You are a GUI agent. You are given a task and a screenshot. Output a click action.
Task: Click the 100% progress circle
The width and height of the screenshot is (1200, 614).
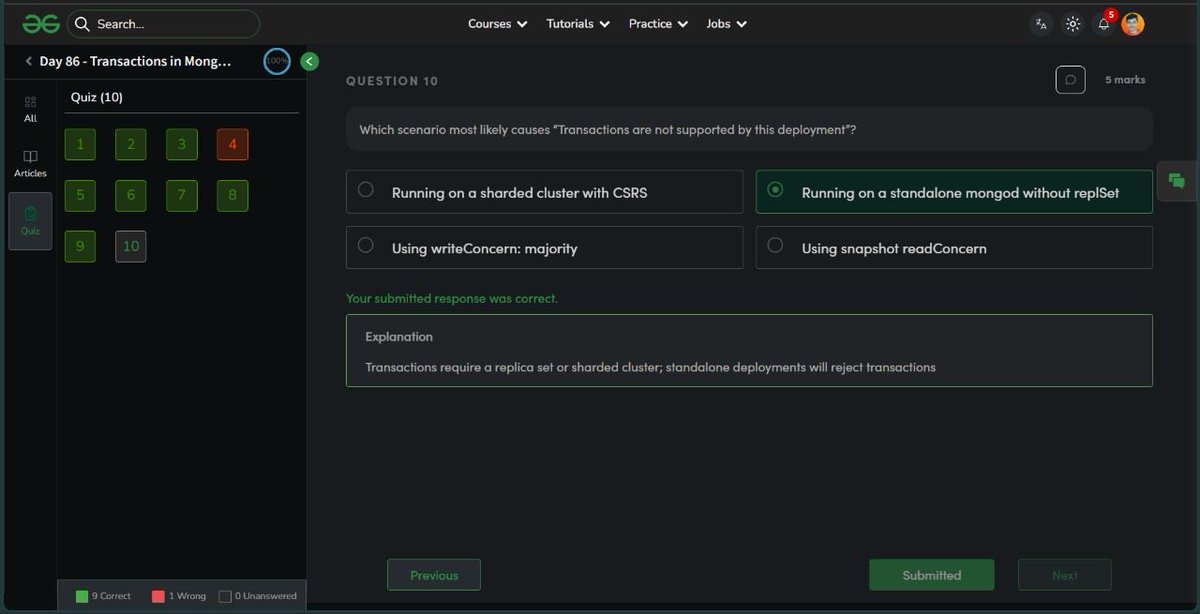[277, 61]
